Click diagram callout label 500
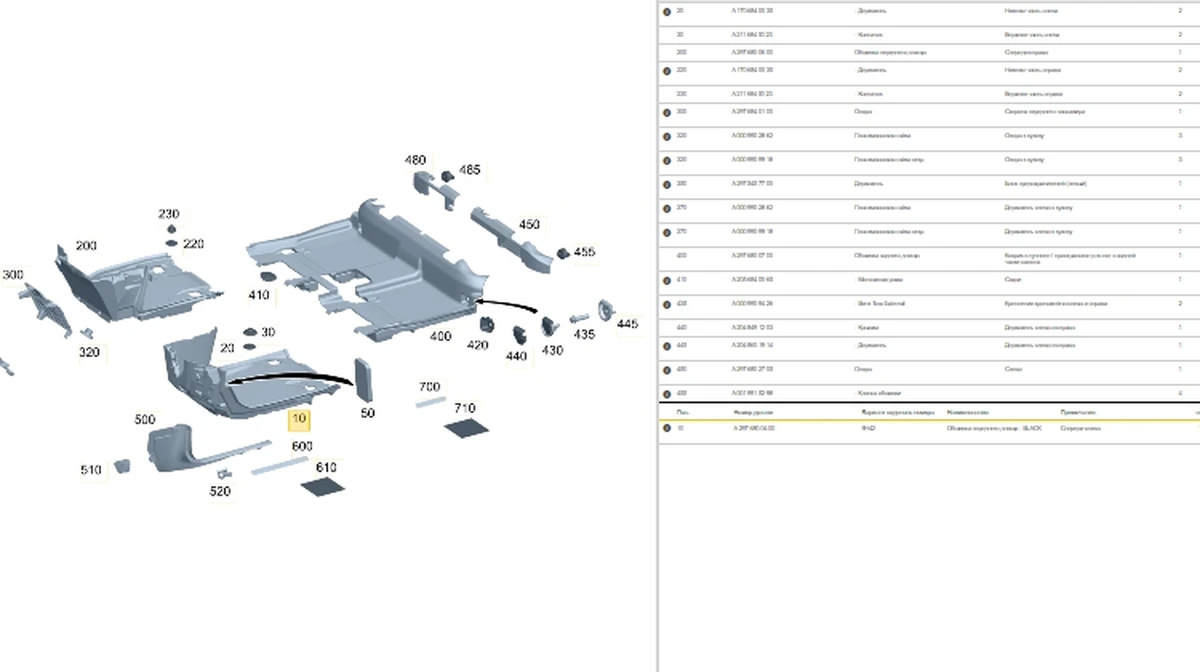Screen dimensions: 1200x672 click(x=145, y=420)
